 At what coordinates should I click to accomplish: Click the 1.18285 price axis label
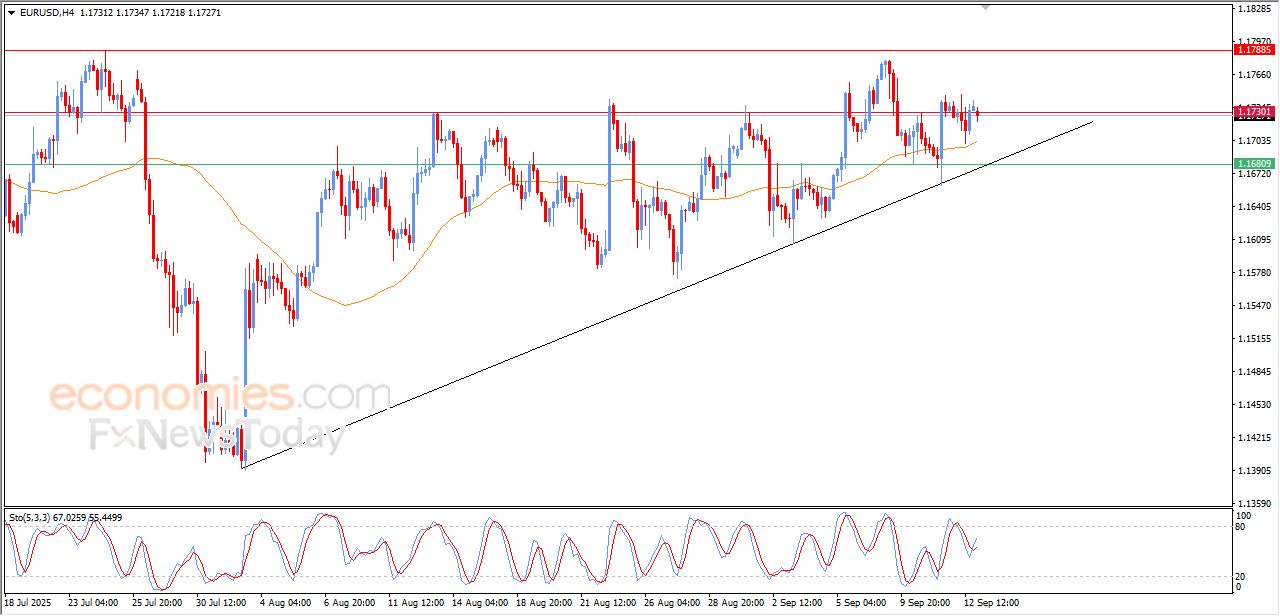click(1254, 9)
